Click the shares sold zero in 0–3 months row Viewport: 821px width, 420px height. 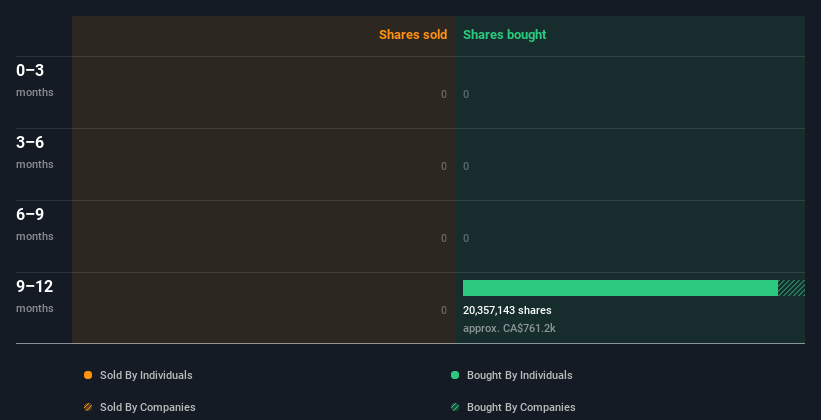pyautogui.click(x=444, y=94)
